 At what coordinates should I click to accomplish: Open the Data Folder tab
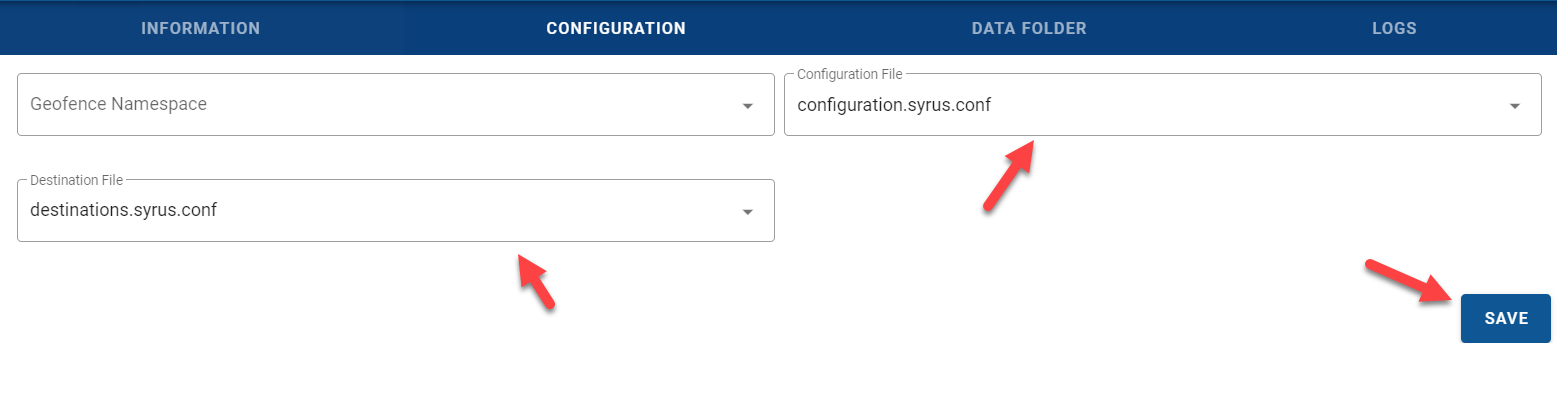(x=1029, y=28)
